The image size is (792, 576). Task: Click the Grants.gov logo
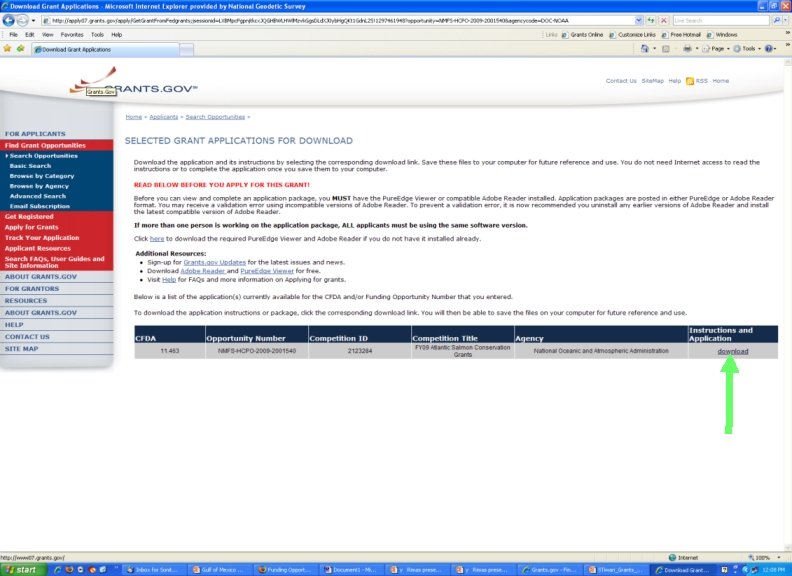[x=132, y=82]
